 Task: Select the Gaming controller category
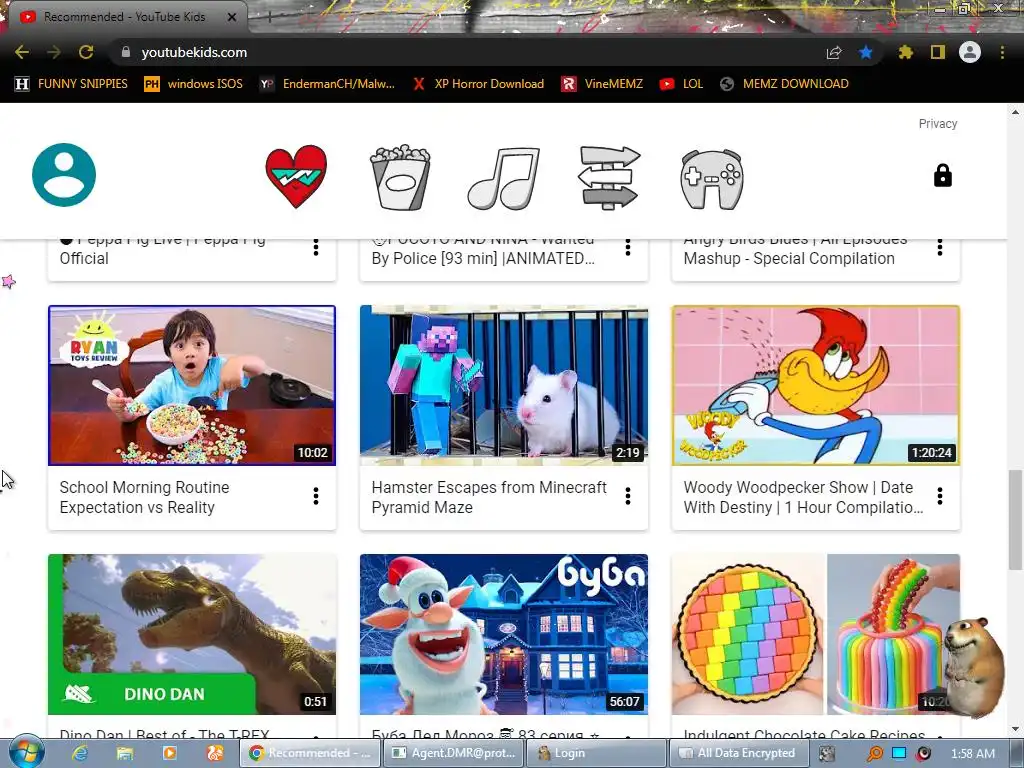712,179
